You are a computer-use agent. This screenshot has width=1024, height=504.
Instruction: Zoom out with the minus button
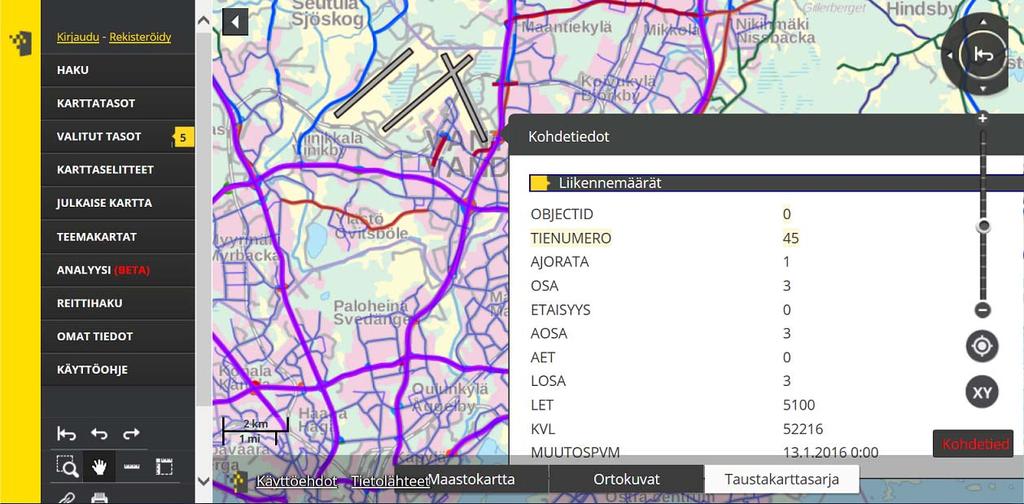(983, 310)
